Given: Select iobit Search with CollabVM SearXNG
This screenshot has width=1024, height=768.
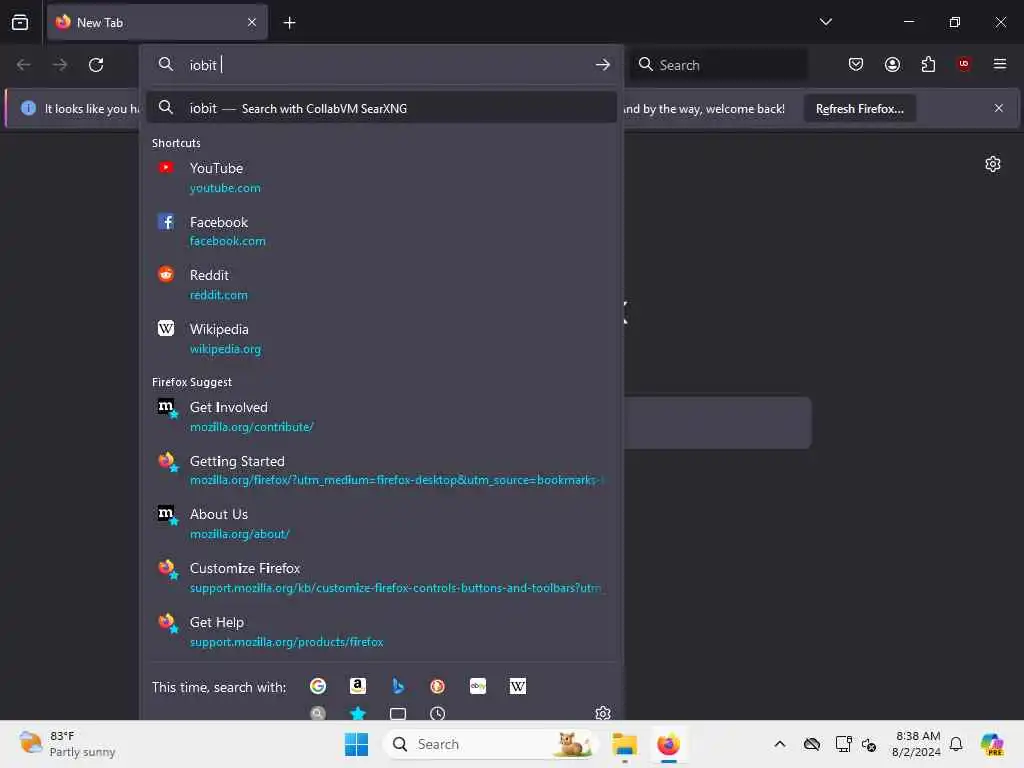Looking at the screenshot, I should click(x=381, y=108).
